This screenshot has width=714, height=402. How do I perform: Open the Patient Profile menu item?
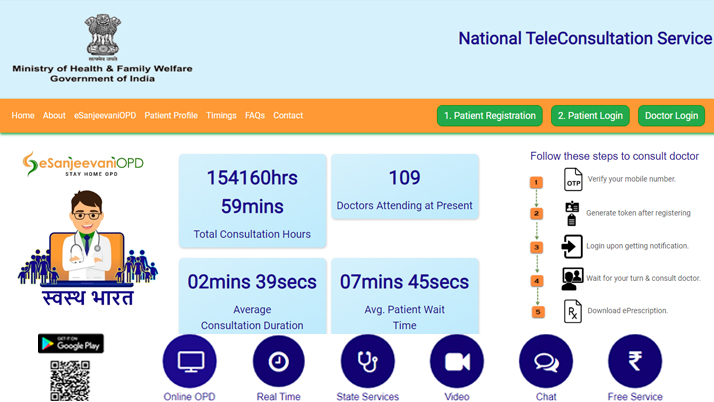click(171, 116)
